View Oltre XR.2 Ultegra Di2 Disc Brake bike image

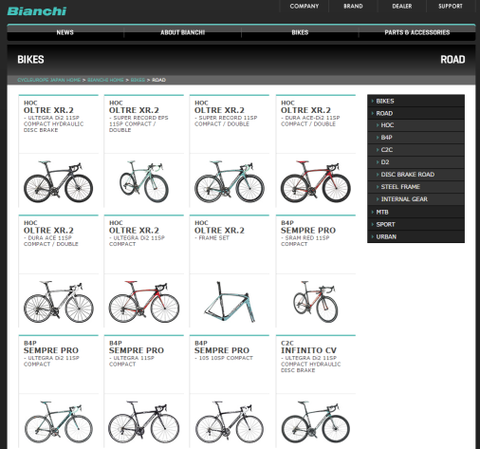tap(58, 182)
